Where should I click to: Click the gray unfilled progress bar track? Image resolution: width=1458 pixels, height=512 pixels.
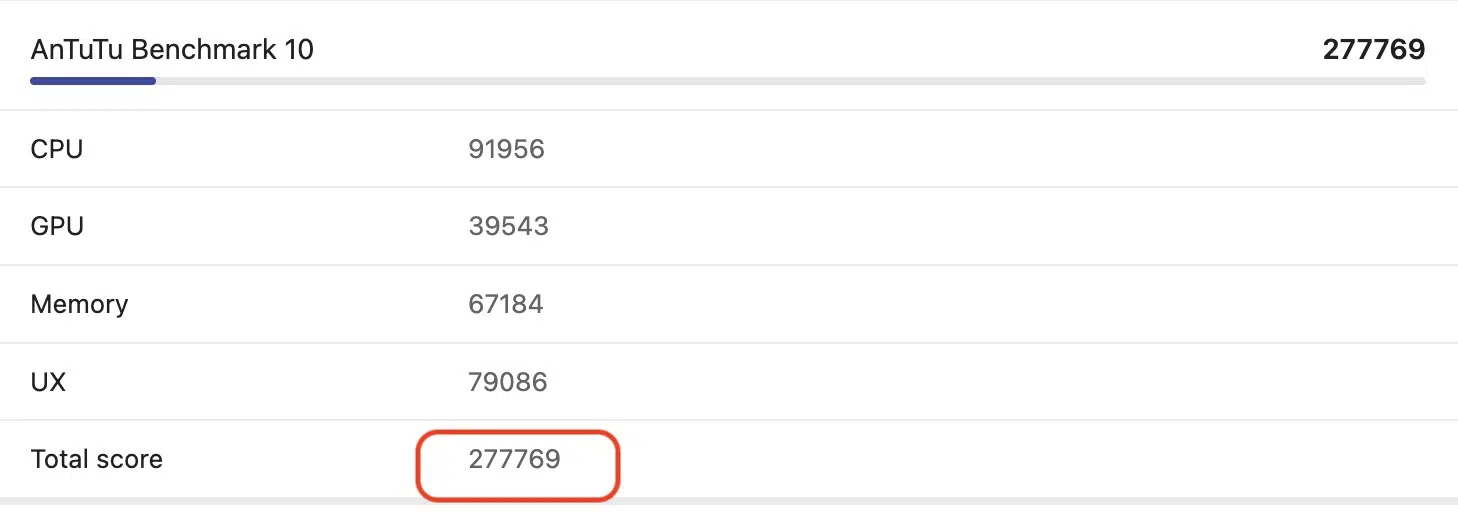point(790,81)
